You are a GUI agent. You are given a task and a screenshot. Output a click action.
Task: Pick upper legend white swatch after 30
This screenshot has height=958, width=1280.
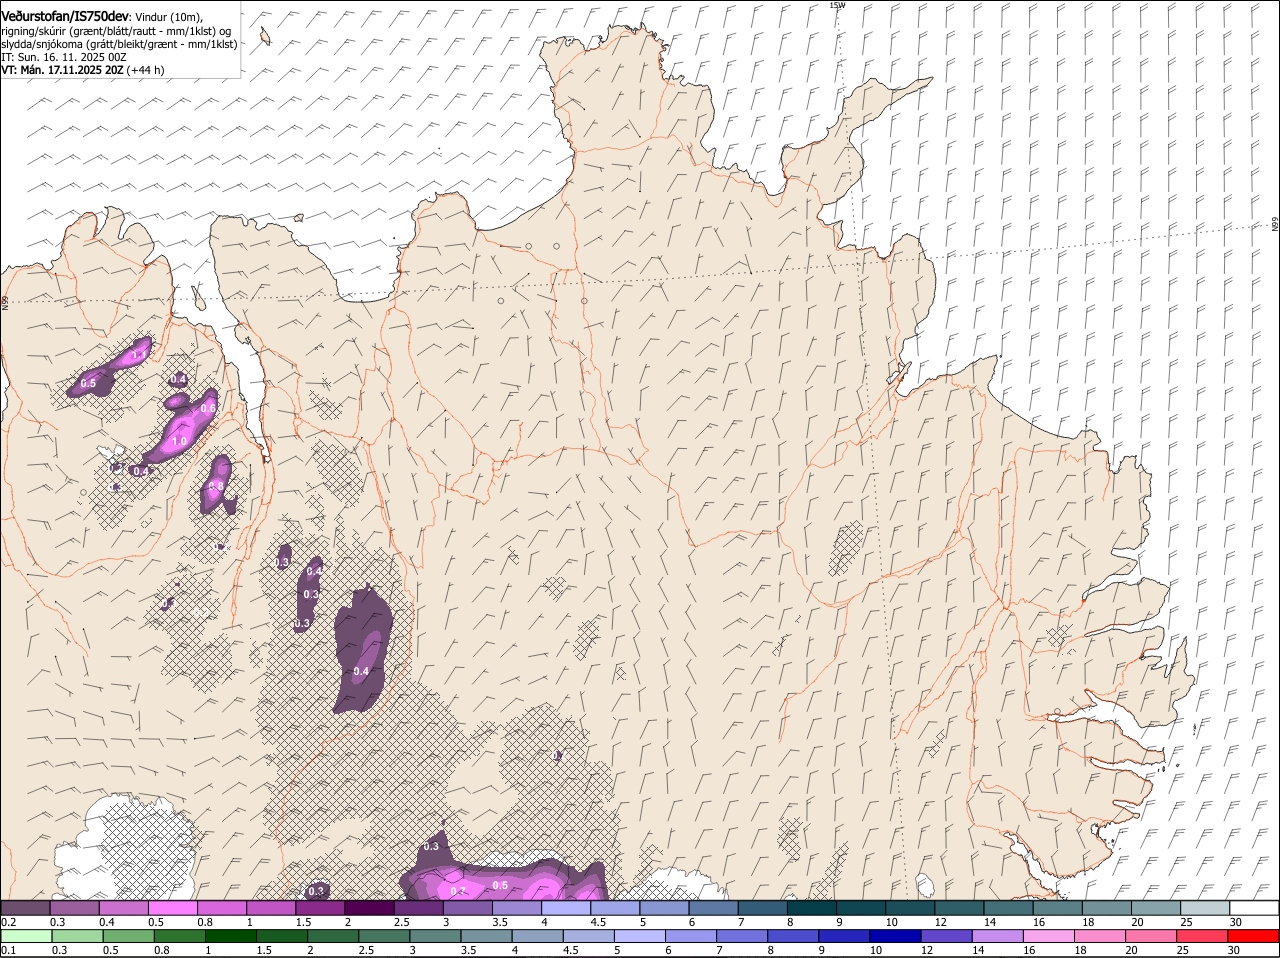tap(1253, 908)
